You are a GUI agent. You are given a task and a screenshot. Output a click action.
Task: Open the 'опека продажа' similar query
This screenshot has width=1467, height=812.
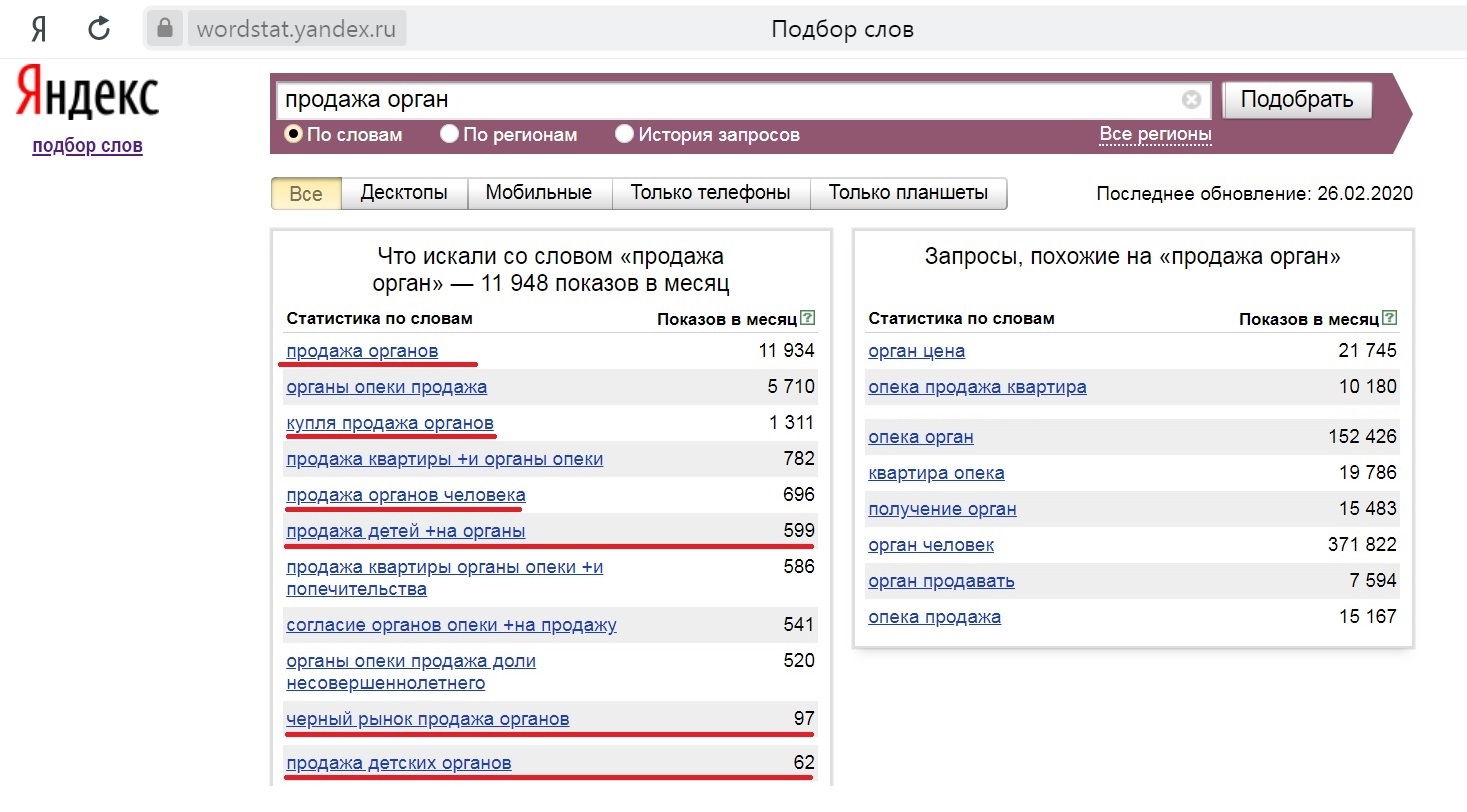tap(934, 617)
